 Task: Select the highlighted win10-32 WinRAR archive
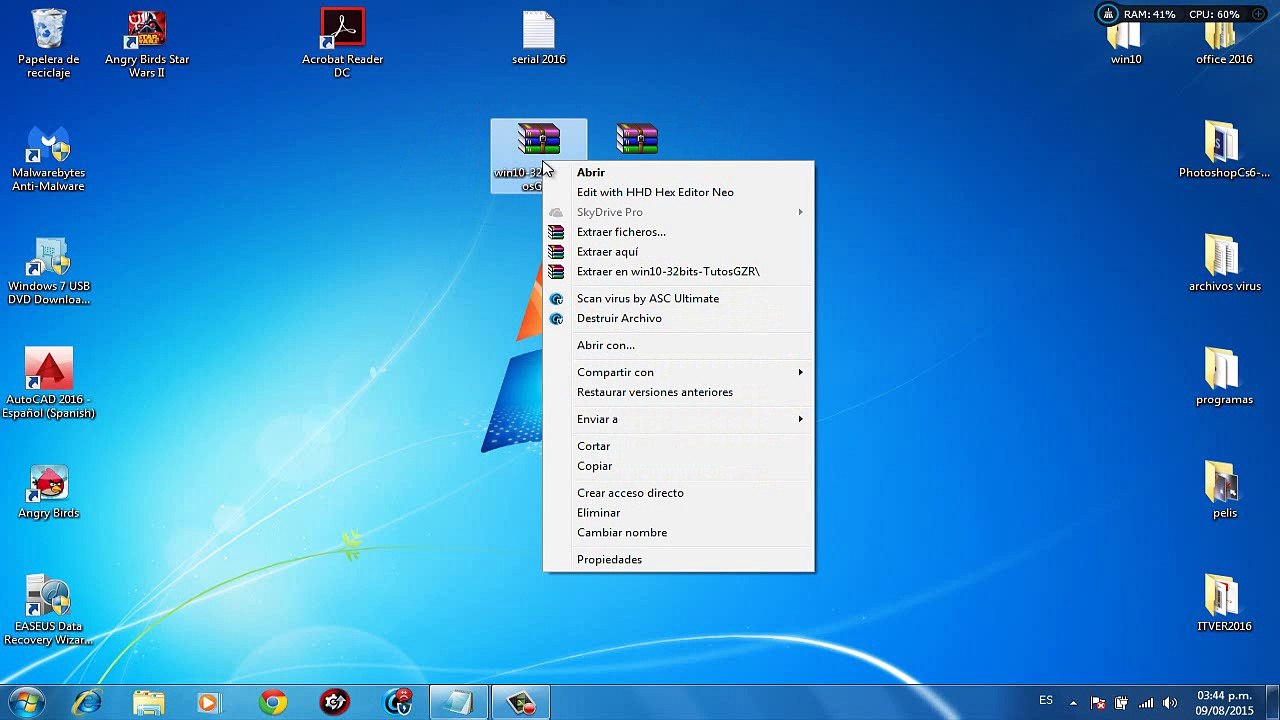(x=538, y=156)
